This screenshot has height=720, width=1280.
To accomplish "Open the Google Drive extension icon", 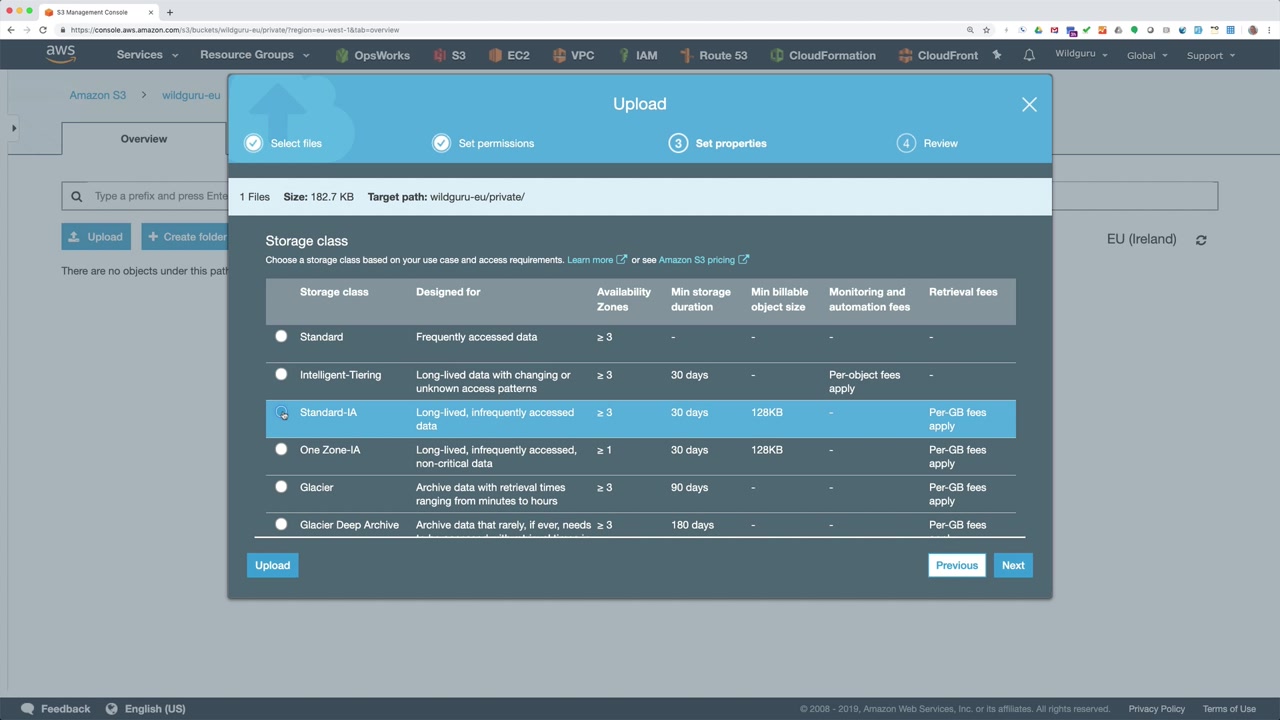I will pyautogui.click(x=1038, y=30).
